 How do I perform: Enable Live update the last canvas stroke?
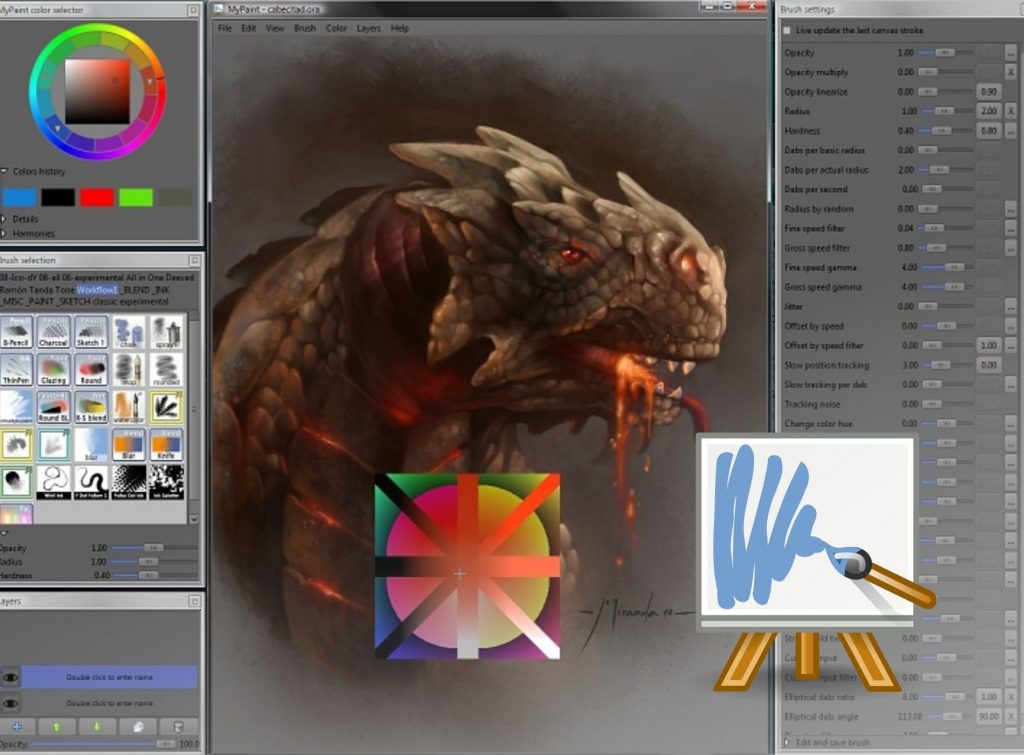coord(786,31)
